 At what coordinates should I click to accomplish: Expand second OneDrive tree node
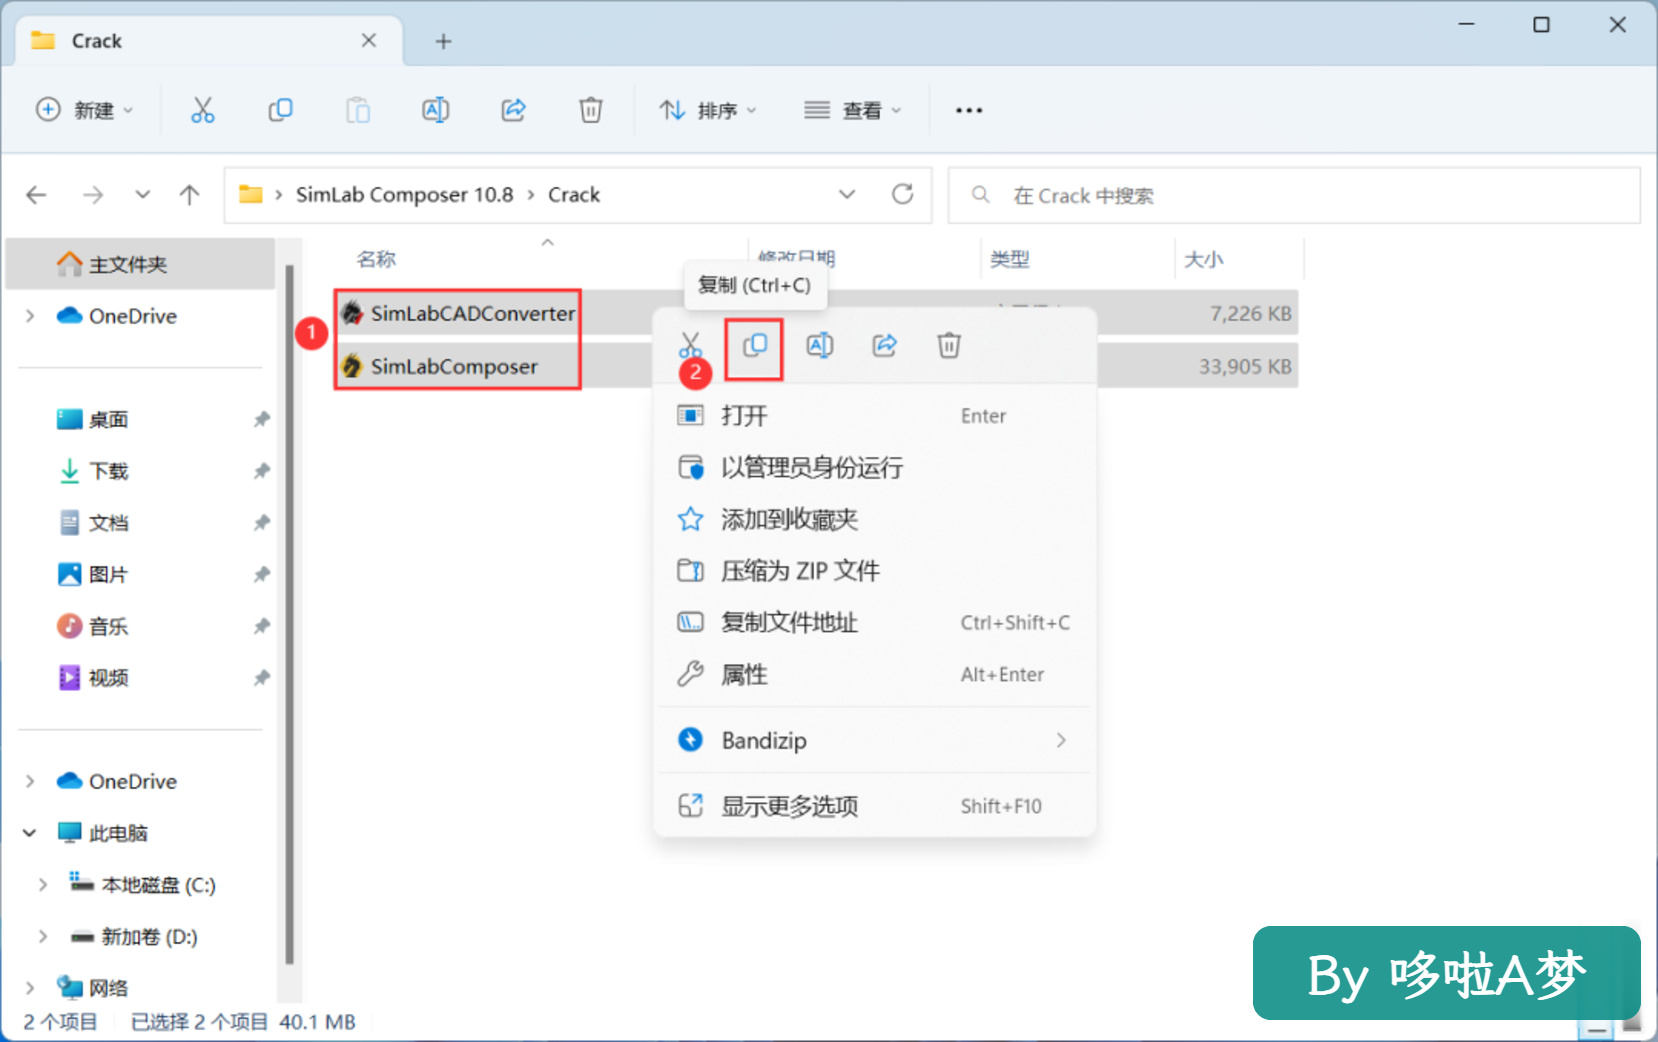[30, 781]
